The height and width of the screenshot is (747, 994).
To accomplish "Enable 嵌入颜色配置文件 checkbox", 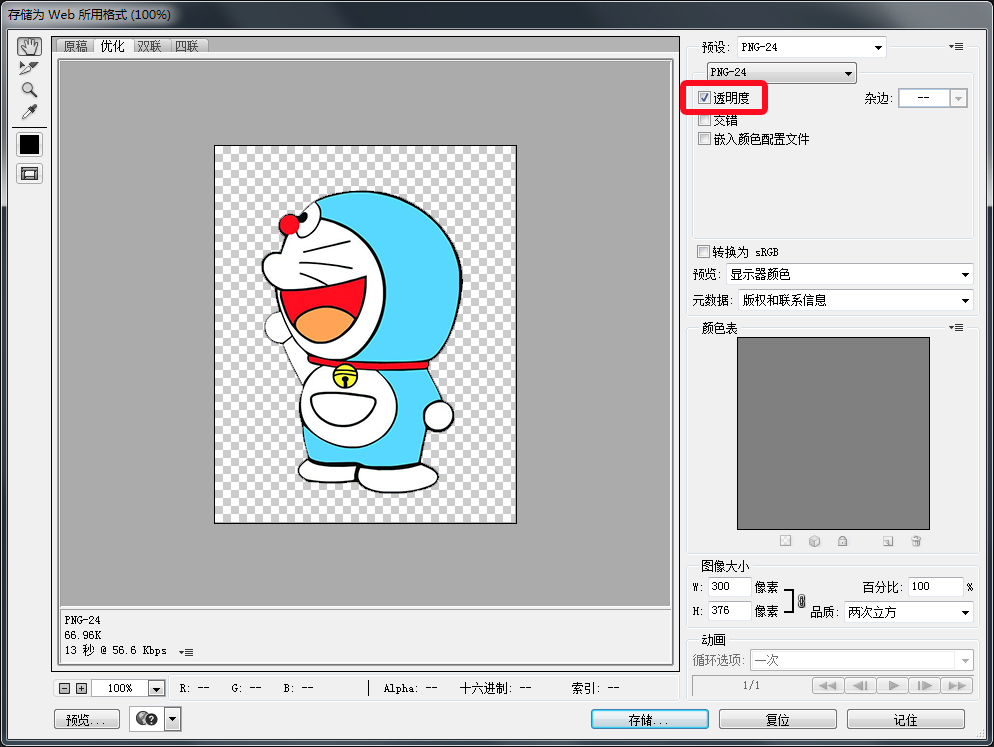I will point(704,138).
